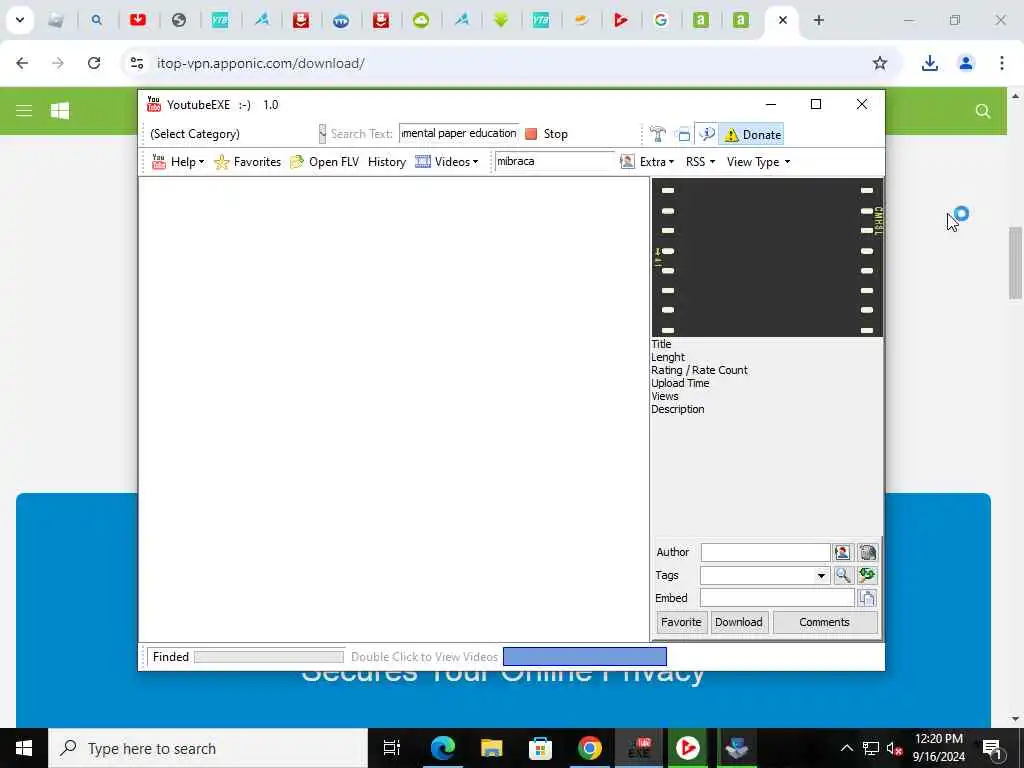Click the film strip video preview thumbnail
The image size is (1024, 768).
767,257
